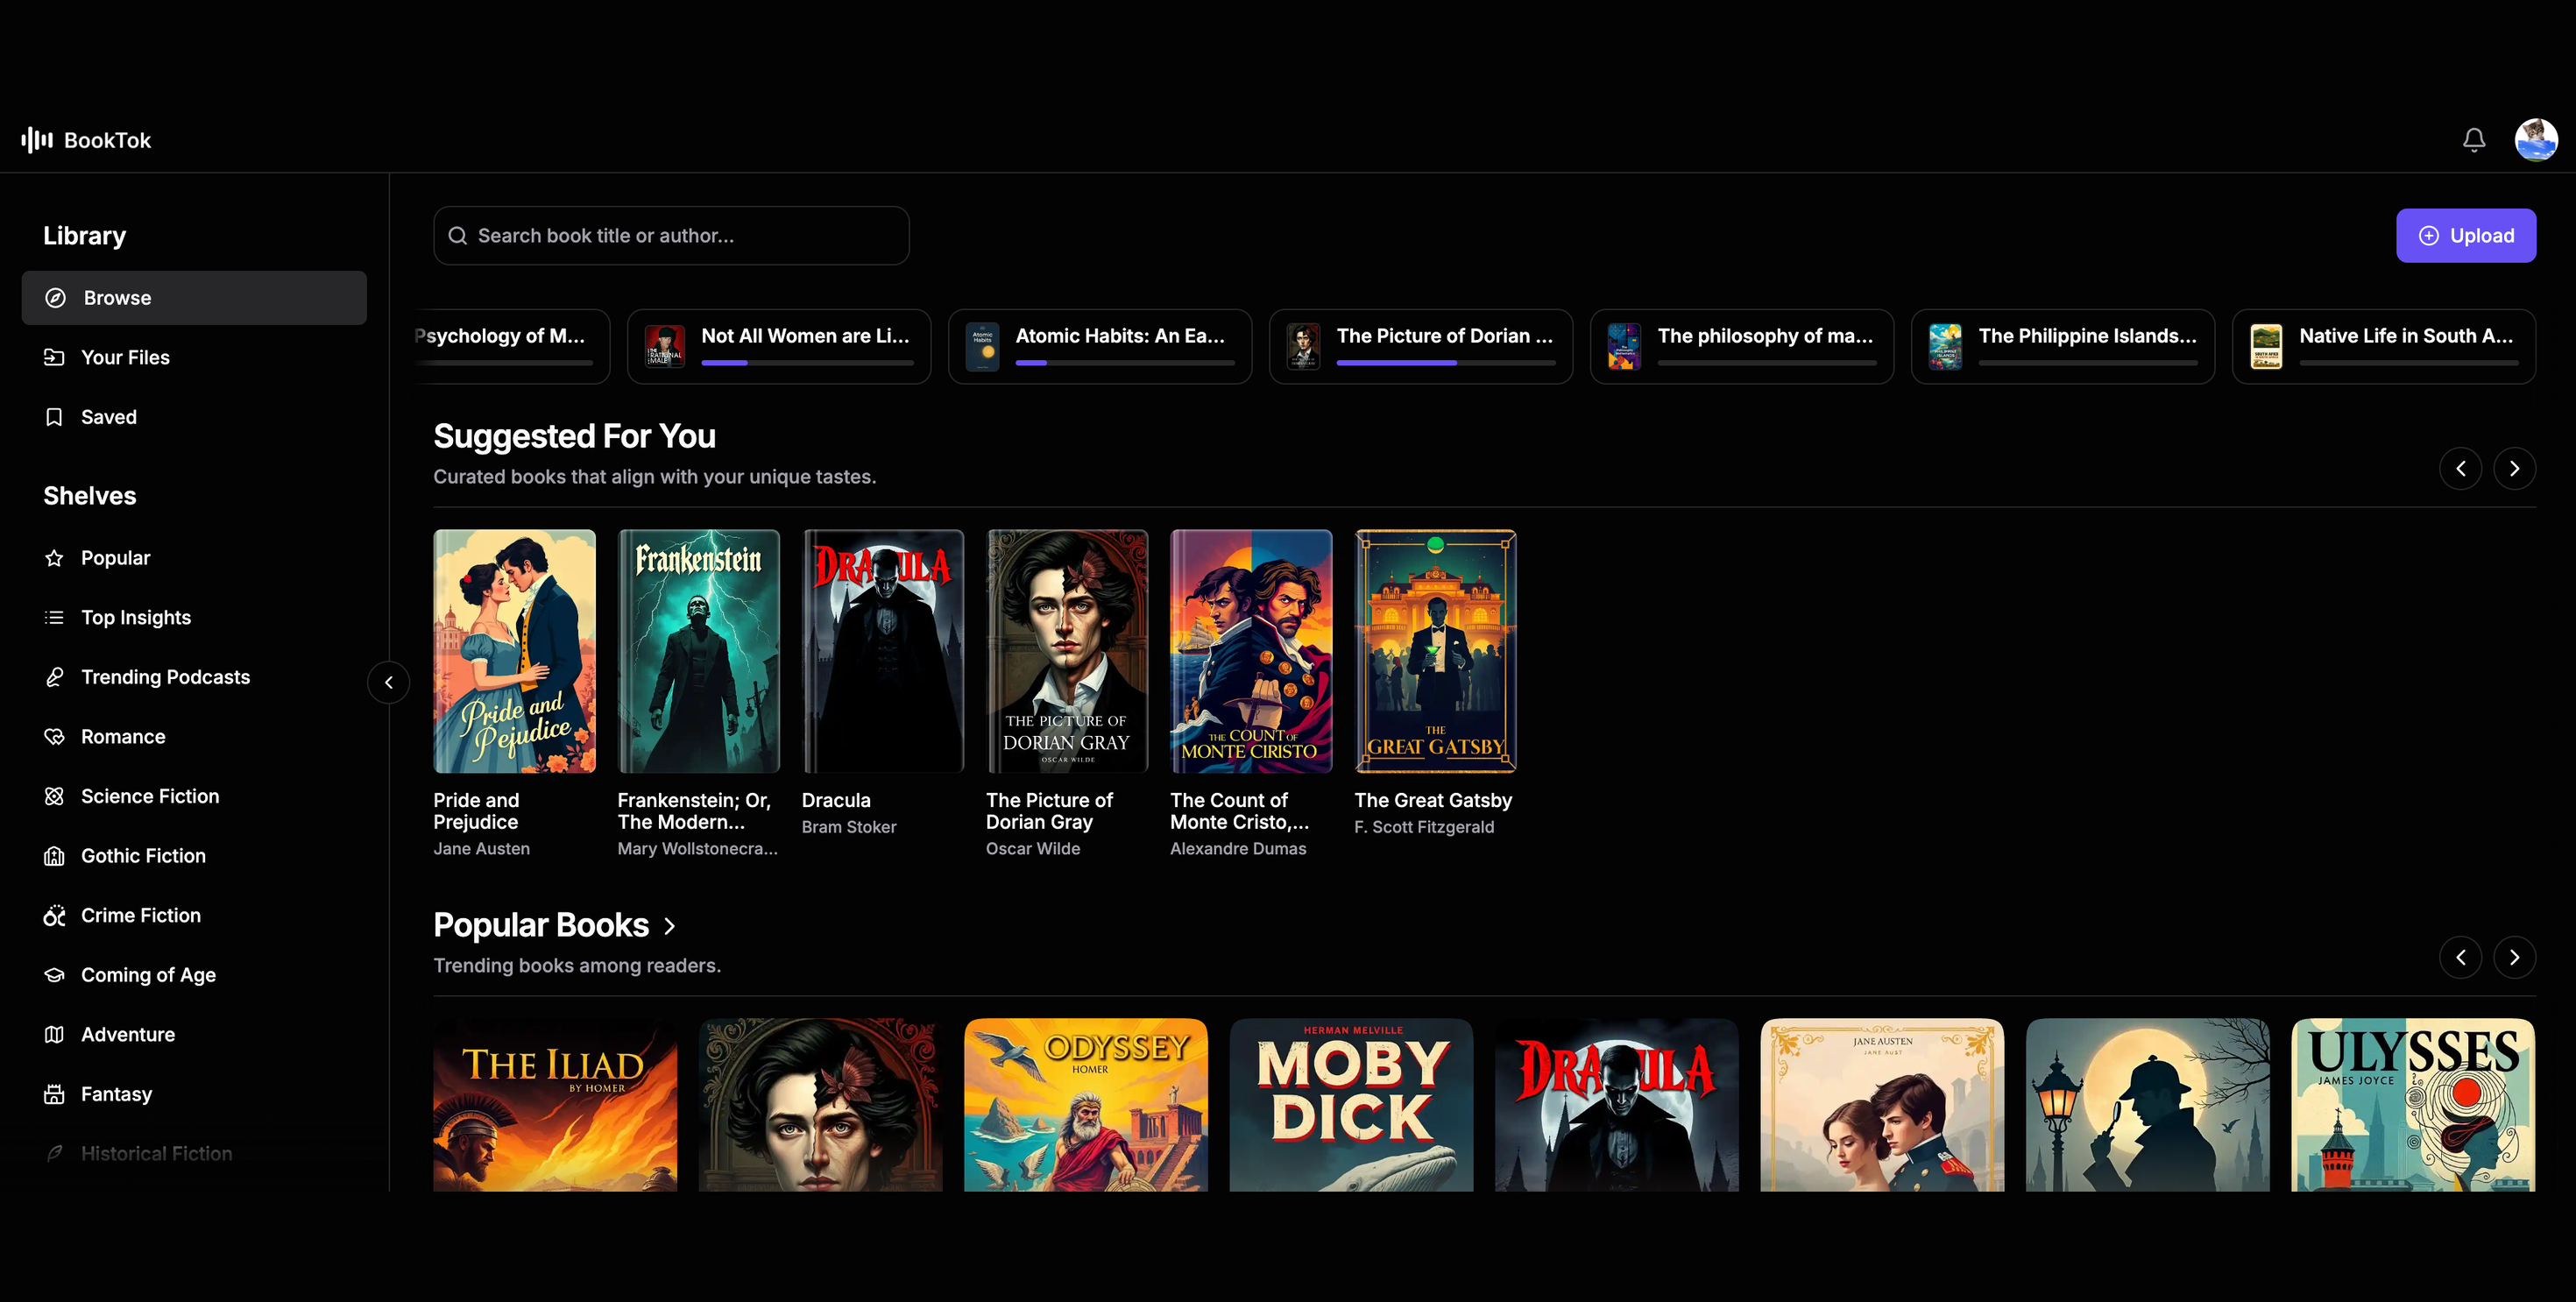Click the Saved bookmark icon

point(54,417)
